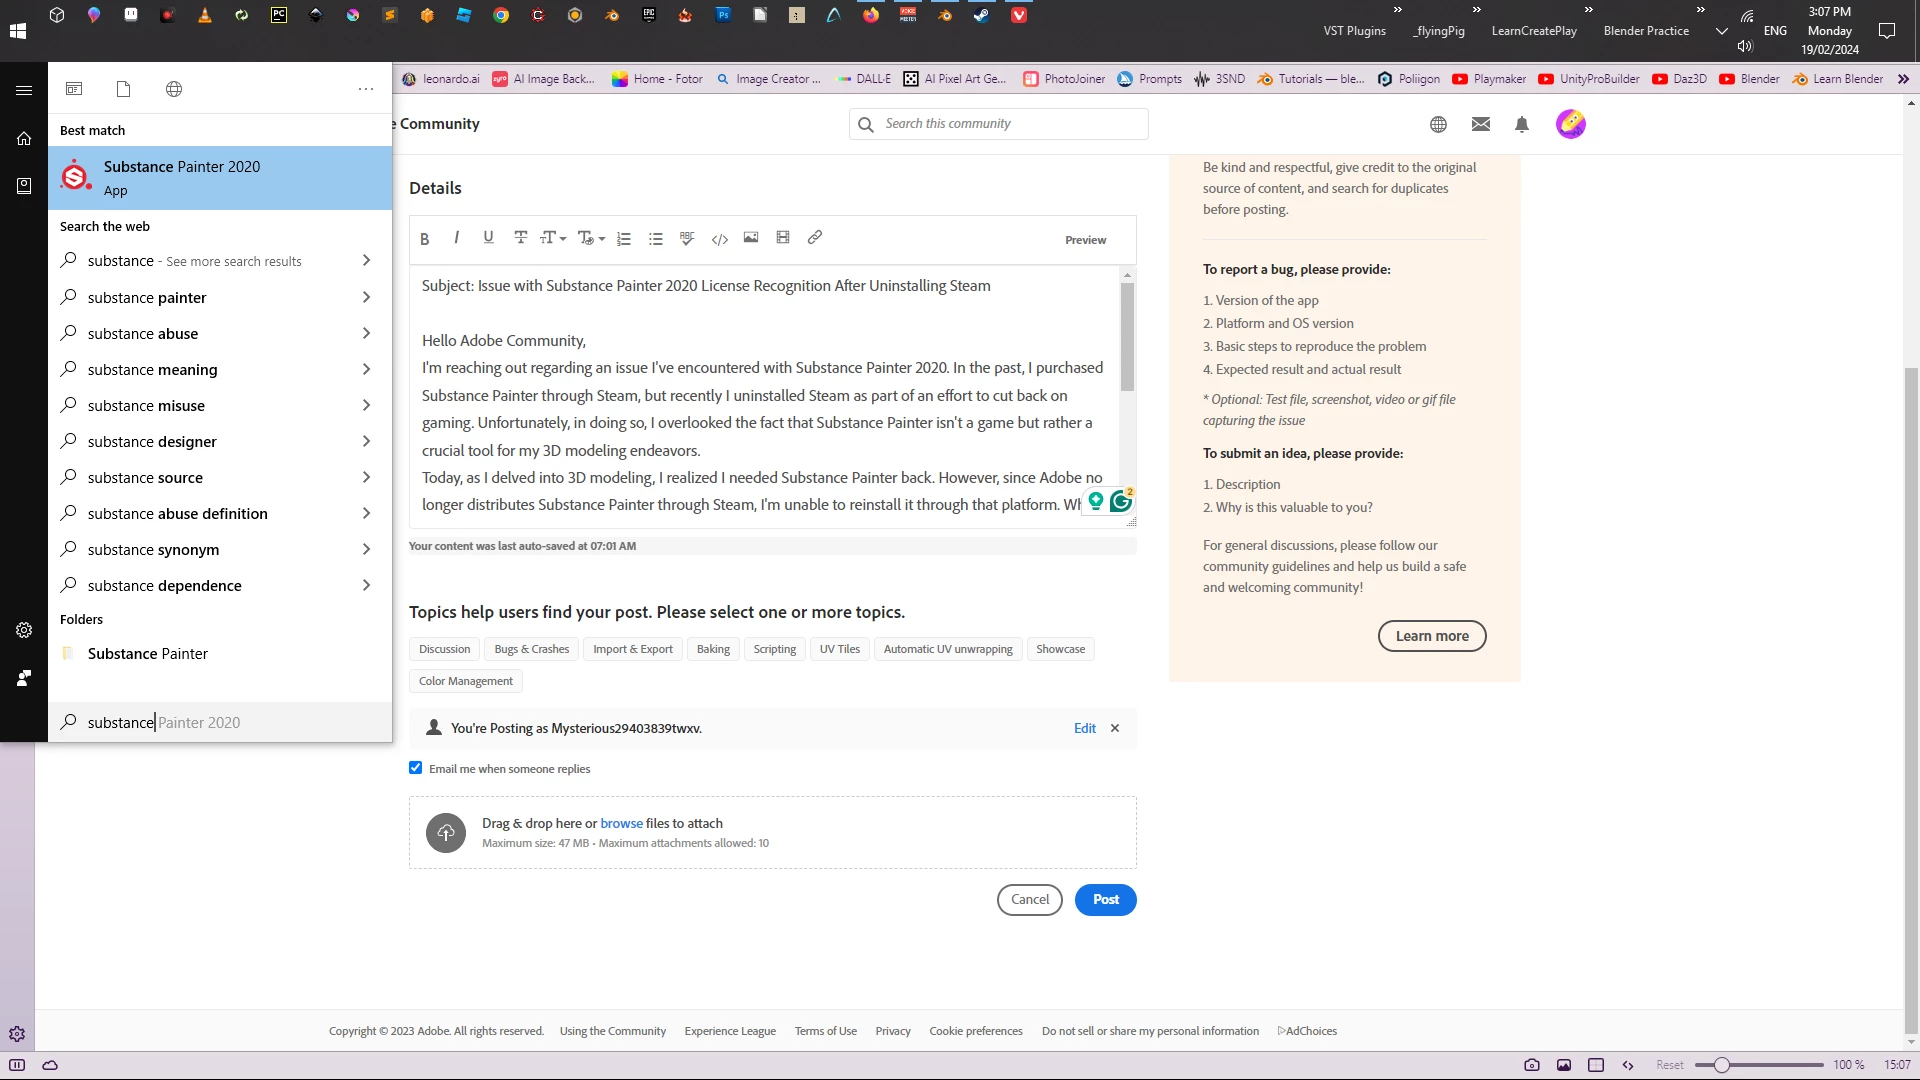Viewport: 1920px width, 1080px height.
Task: Open text color dropdown in editor
Action: click(591, 238)
